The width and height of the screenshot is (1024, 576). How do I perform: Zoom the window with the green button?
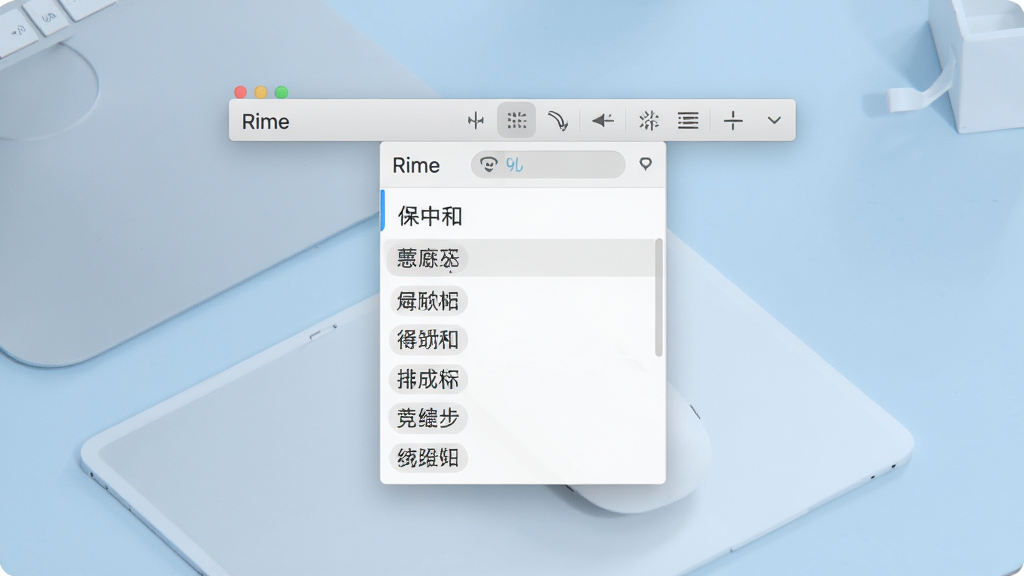(x=281, y=92)
